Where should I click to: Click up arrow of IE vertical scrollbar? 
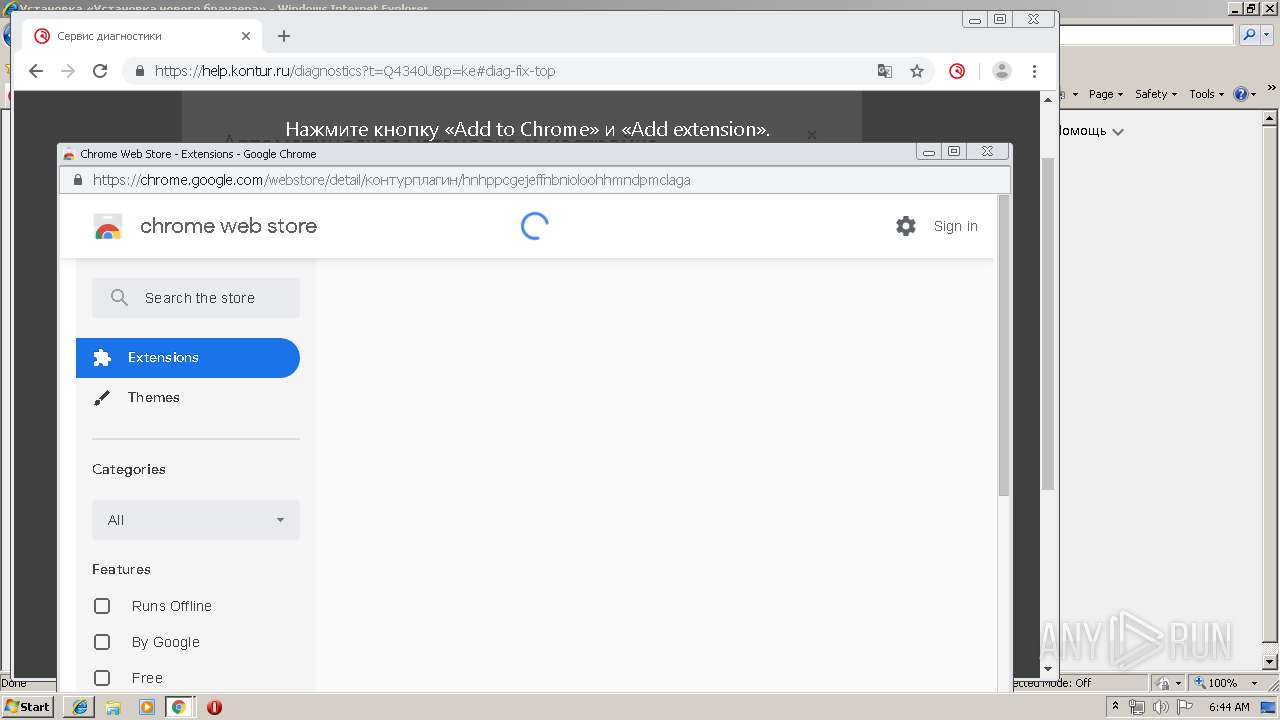tap(1270, 116)
